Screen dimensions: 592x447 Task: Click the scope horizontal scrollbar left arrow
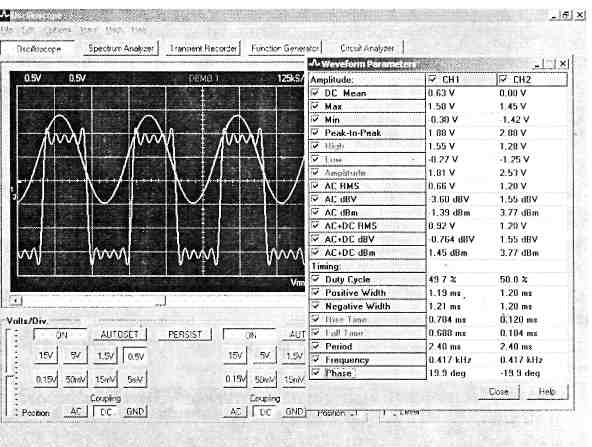tap(16, 301)
